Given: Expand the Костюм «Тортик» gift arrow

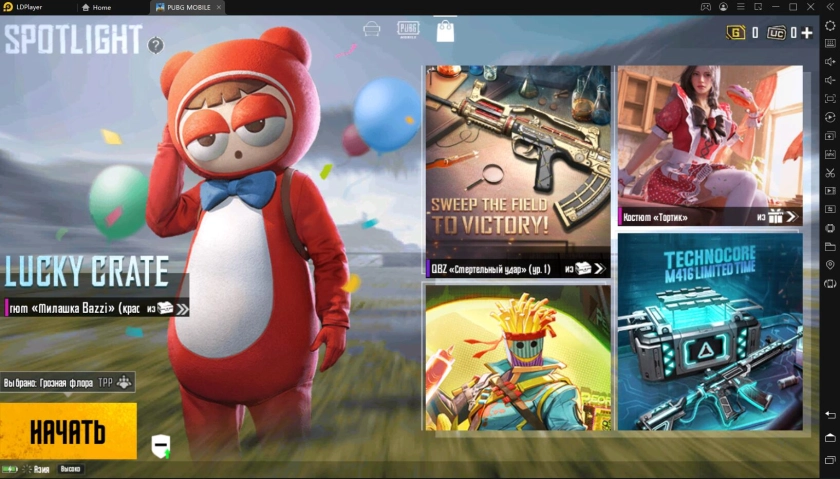Looking at the screenshot, I should click(791, 216).
